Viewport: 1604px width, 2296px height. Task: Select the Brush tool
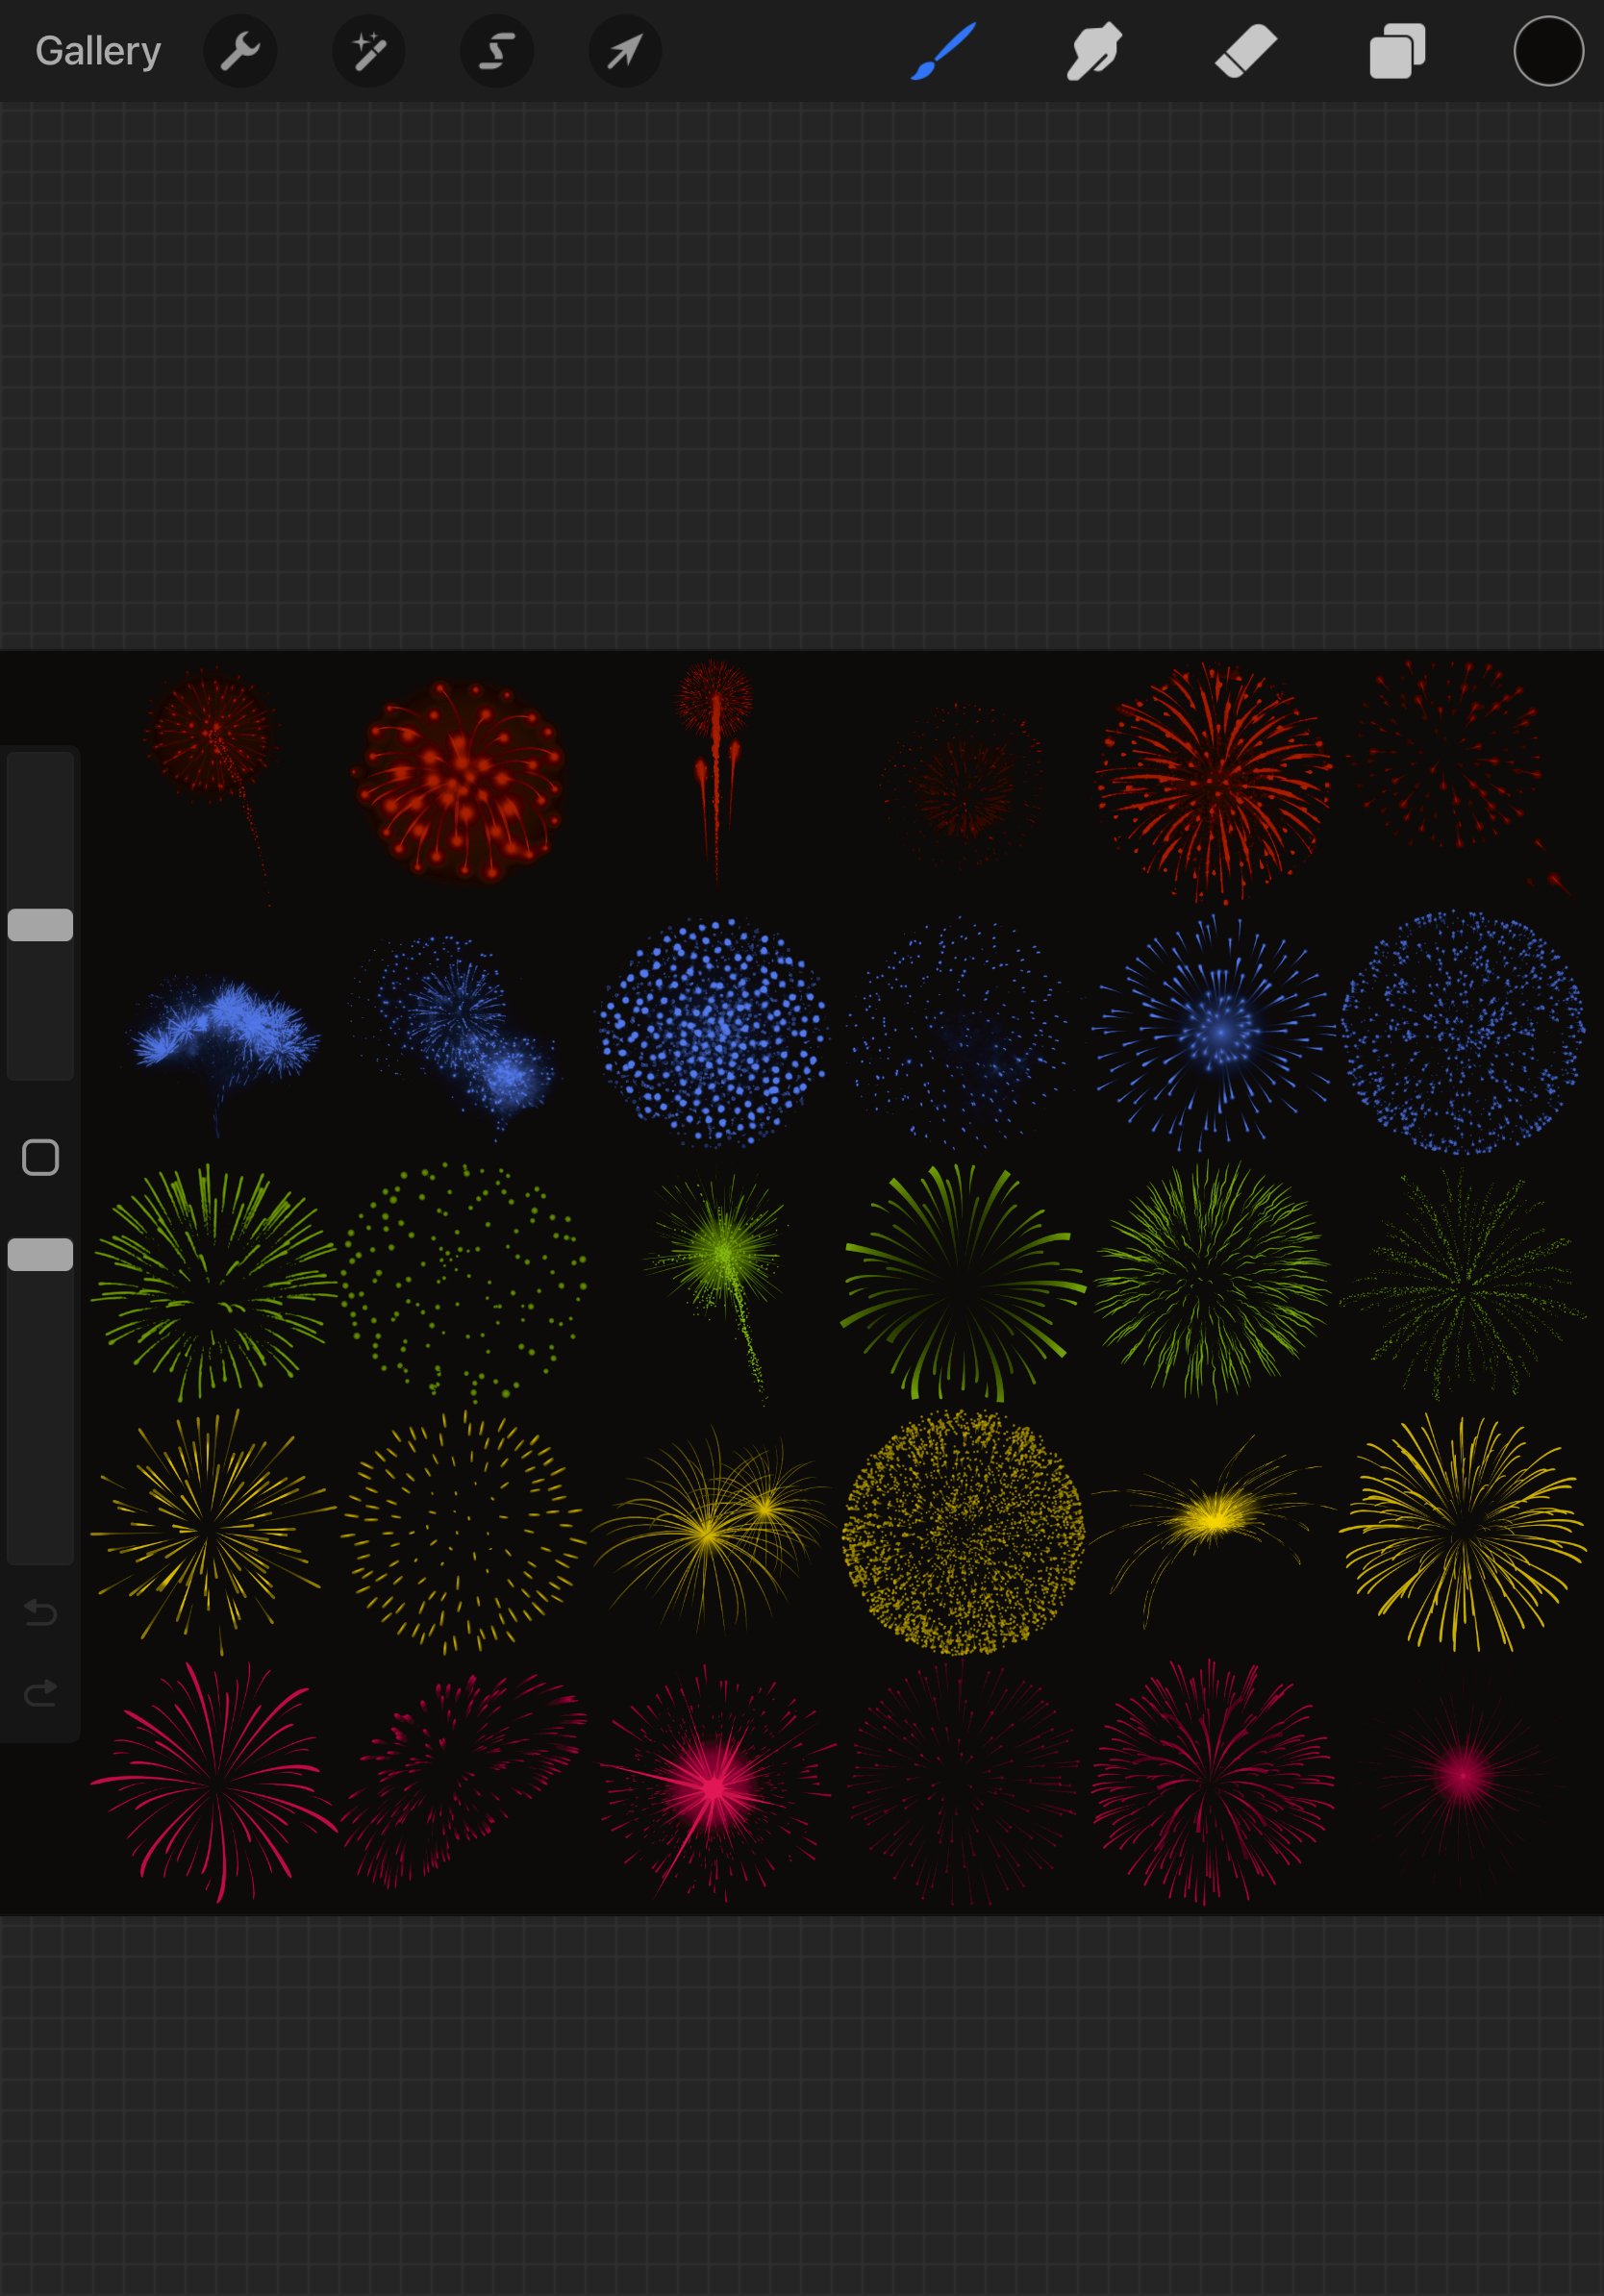[x=943, y=51]
